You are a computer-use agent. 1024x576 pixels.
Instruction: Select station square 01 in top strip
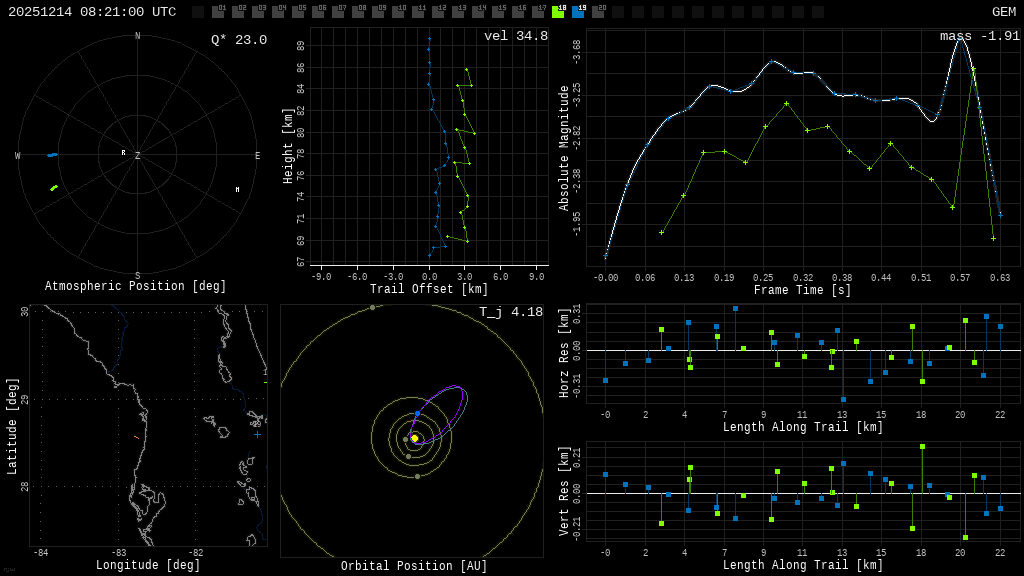(217, 12)
